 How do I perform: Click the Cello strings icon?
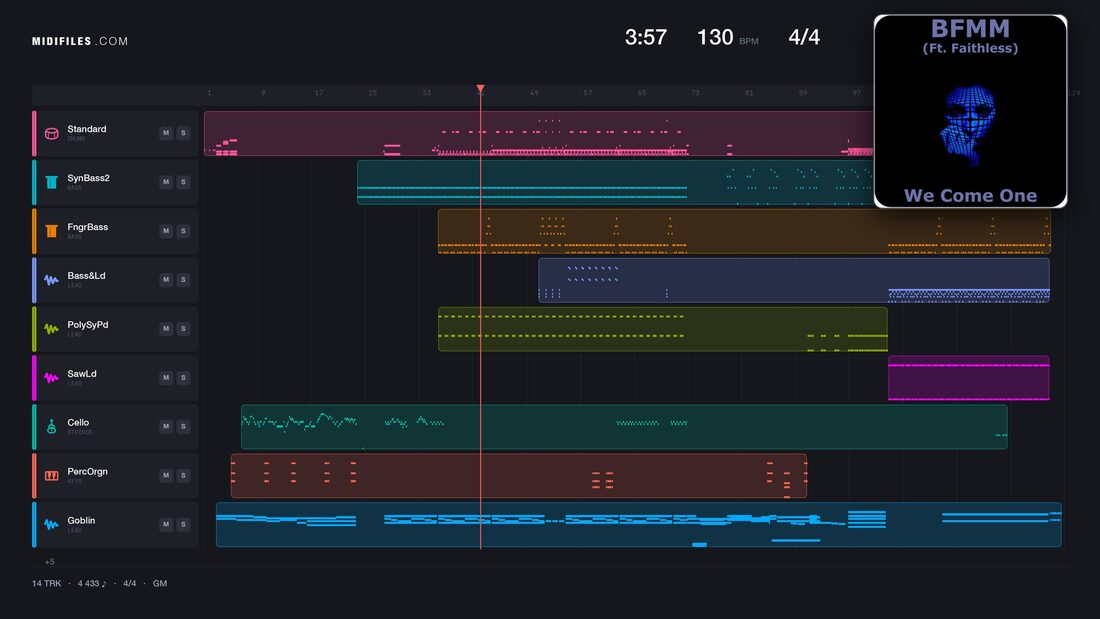(51, 427)
